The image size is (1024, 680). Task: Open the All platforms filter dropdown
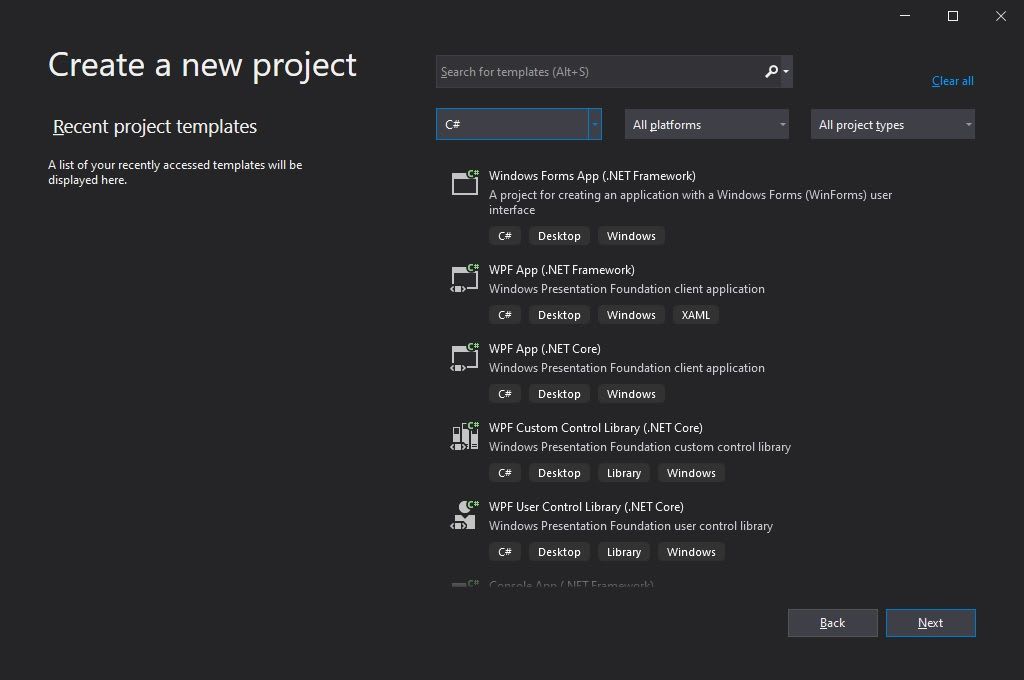(707, 124)
